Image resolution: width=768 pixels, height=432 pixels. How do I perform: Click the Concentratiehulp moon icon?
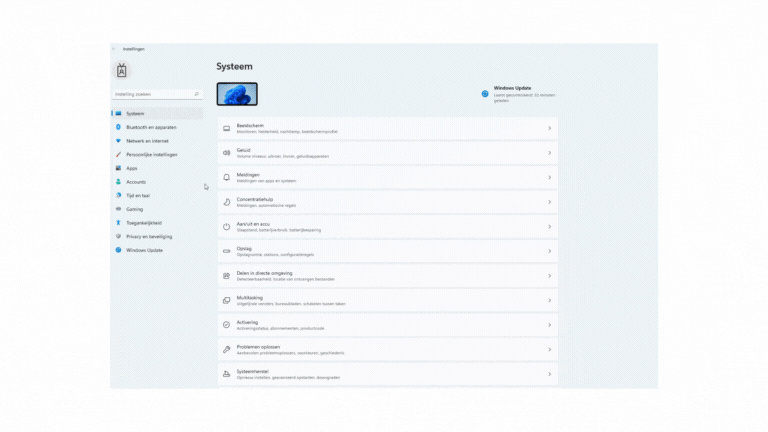click(226, 202)
